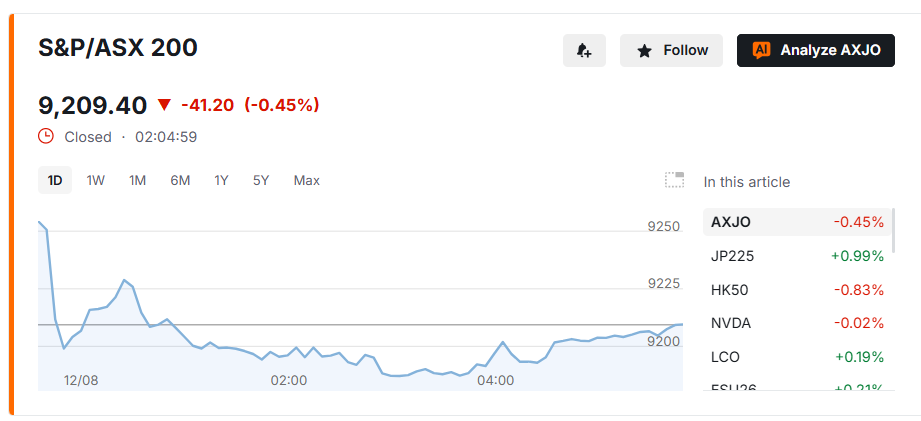Open AXJO in the article list
The width and height of the screenshot is (921, 421).
(797, 222)
